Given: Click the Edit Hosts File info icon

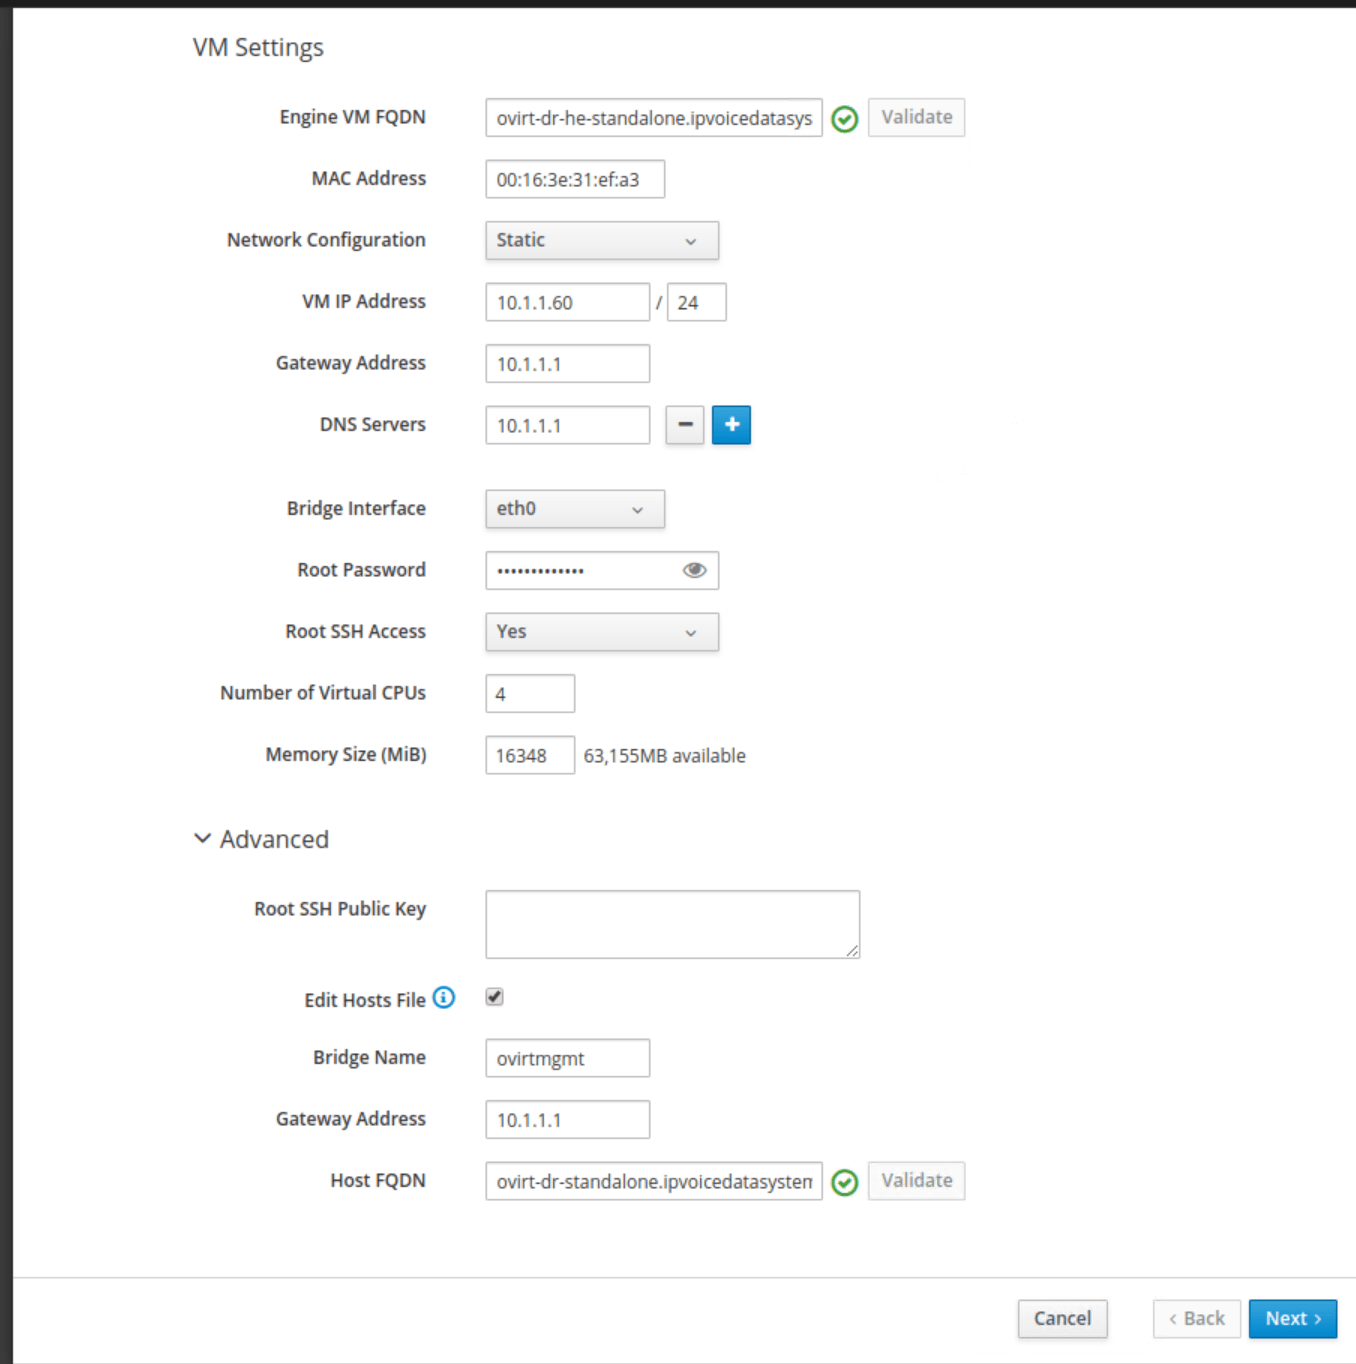Looking at the screenshot, I should point(444,998).
